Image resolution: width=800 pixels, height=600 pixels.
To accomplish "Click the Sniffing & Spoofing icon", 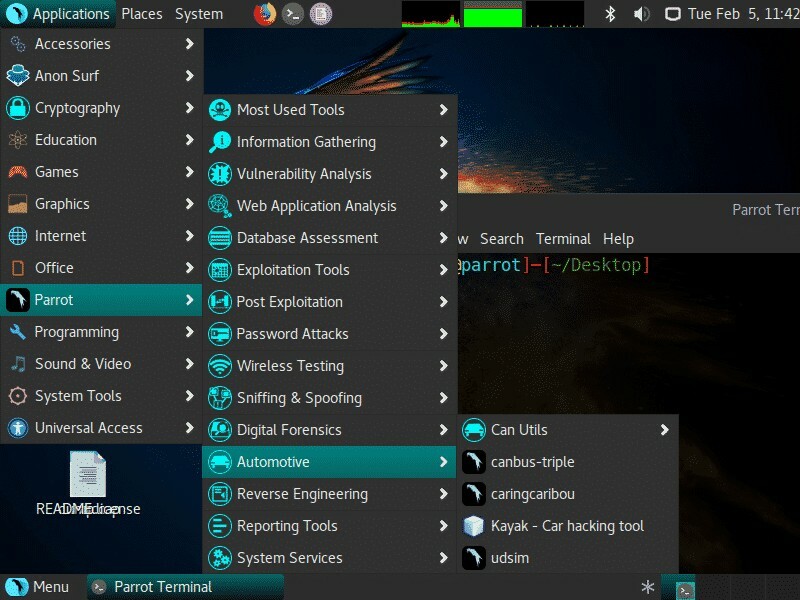I will pyautogui.click(x=220, y=398).
